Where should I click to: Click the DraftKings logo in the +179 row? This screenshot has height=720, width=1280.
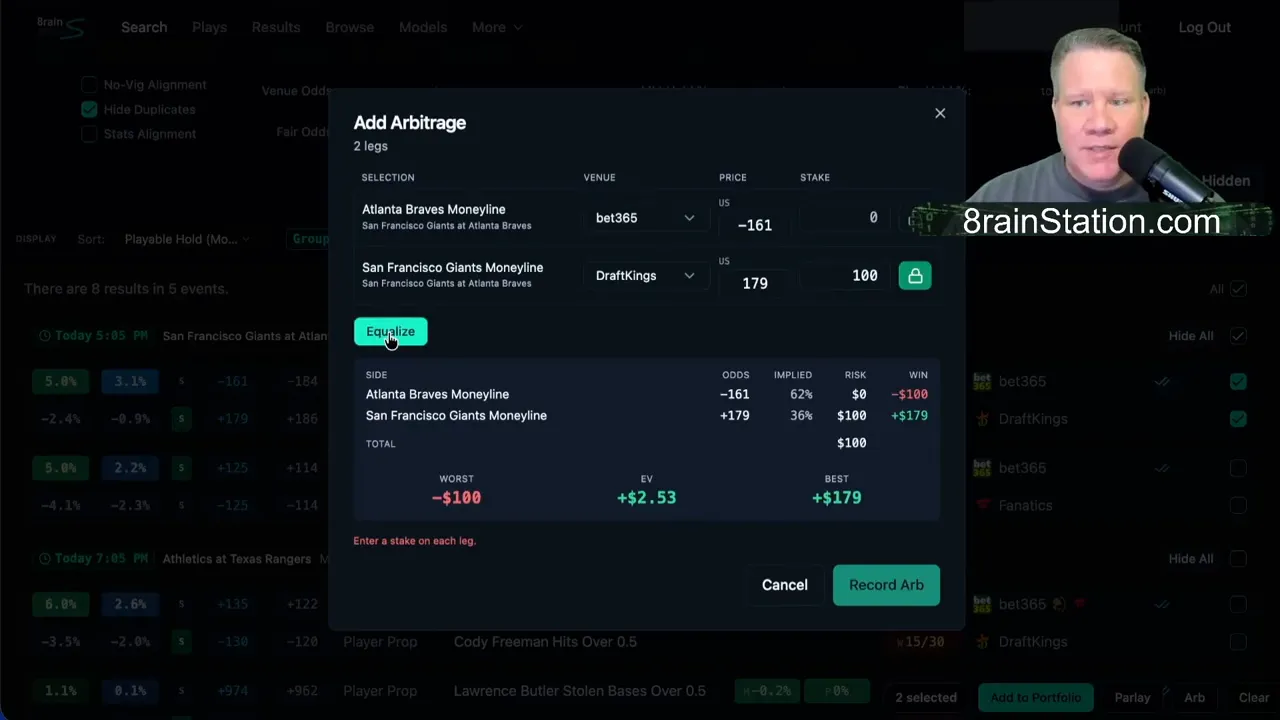tap(982, 419)
